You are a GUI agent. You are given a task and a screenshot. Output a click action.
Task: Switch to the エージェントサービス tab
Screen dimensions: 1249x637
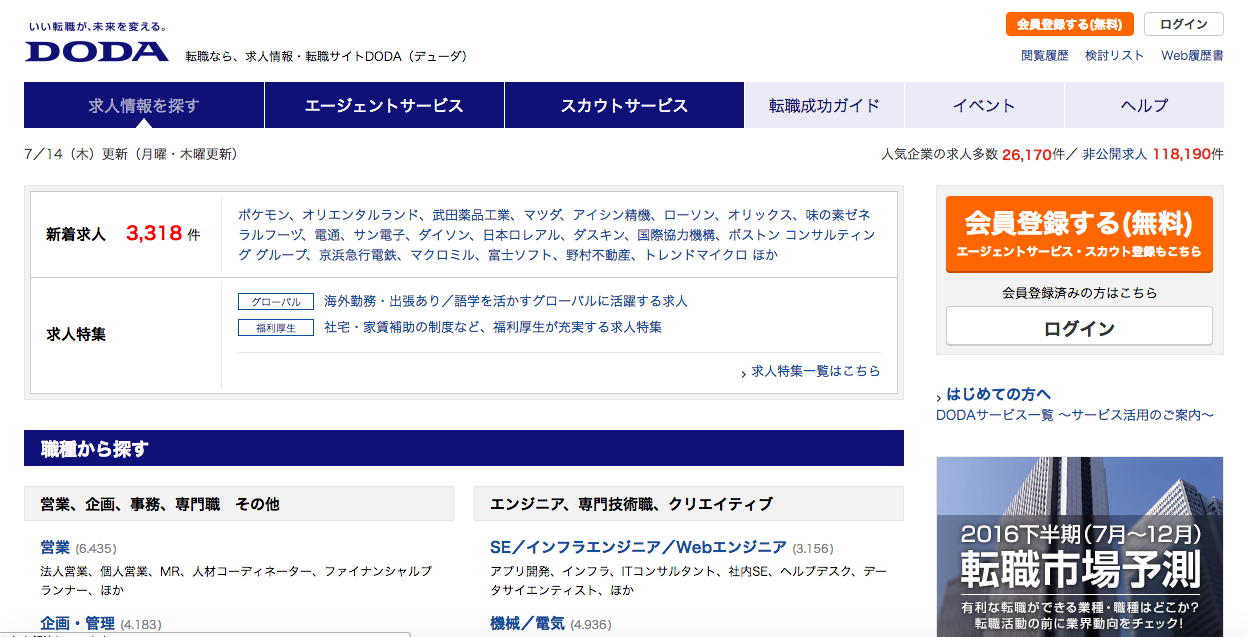(x=384, y=105)
